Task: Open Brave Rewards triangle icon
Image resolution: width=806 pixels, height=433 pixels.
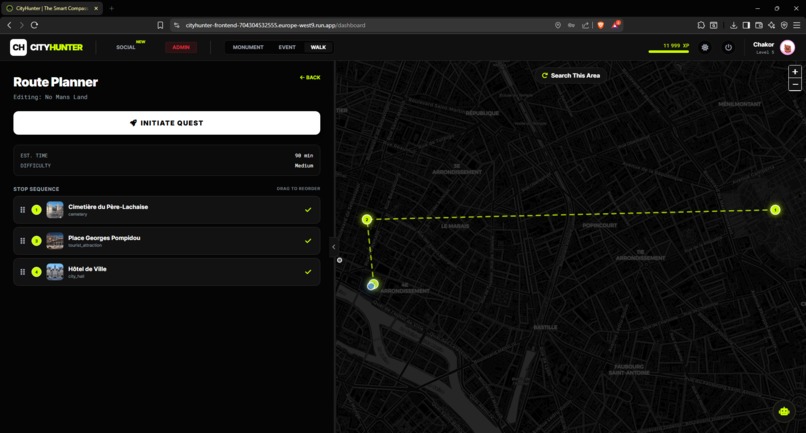Action: point(616,25)
